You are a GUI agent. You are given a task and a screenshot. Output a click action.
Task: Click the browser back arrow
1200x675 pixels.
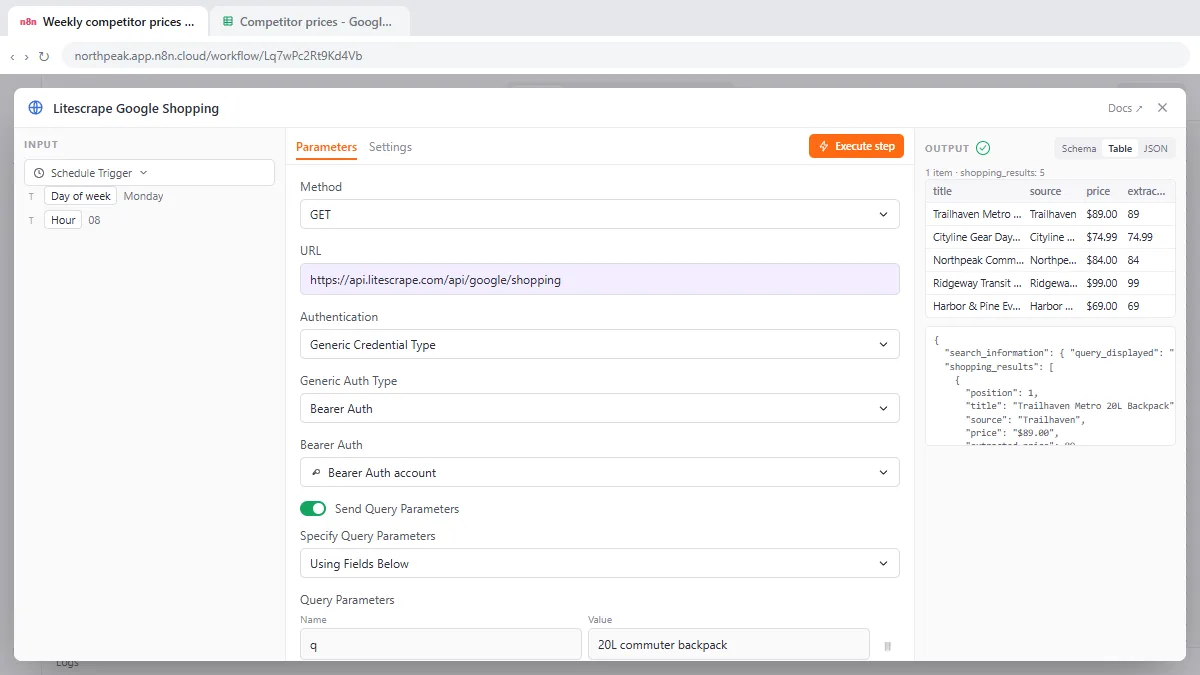tap(12, 56)
